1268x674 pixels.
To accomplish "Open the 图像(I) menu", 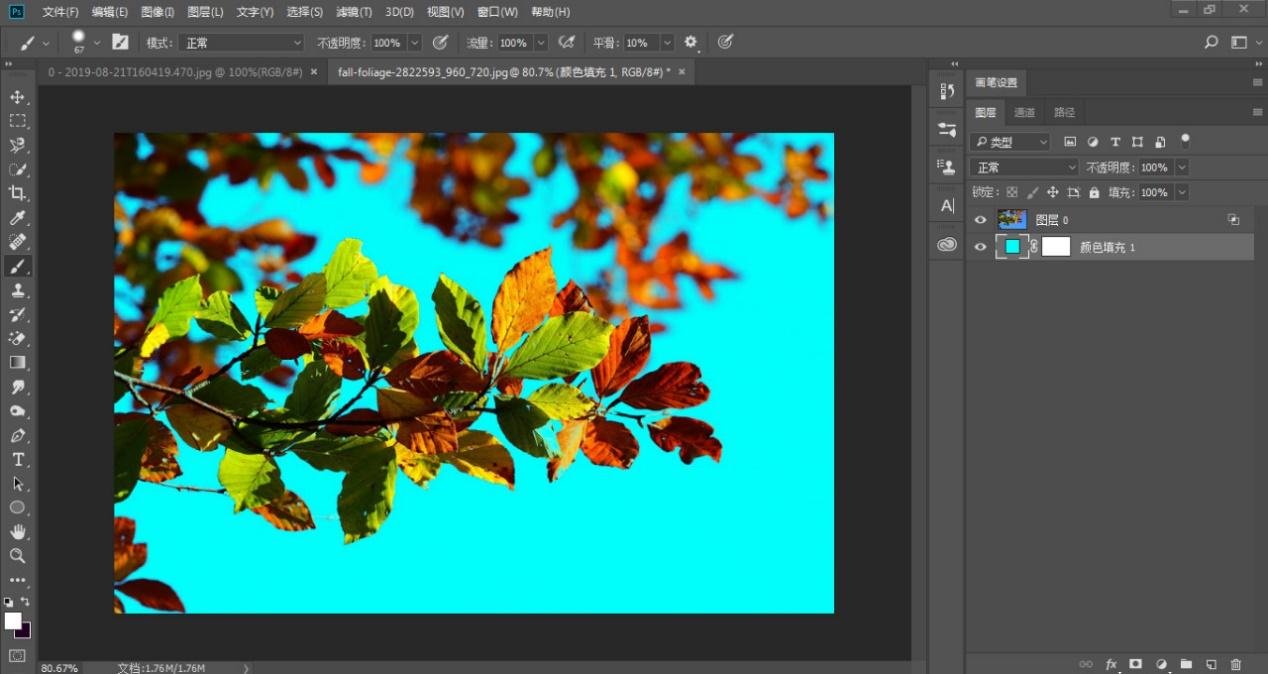I will pos(157,12).
